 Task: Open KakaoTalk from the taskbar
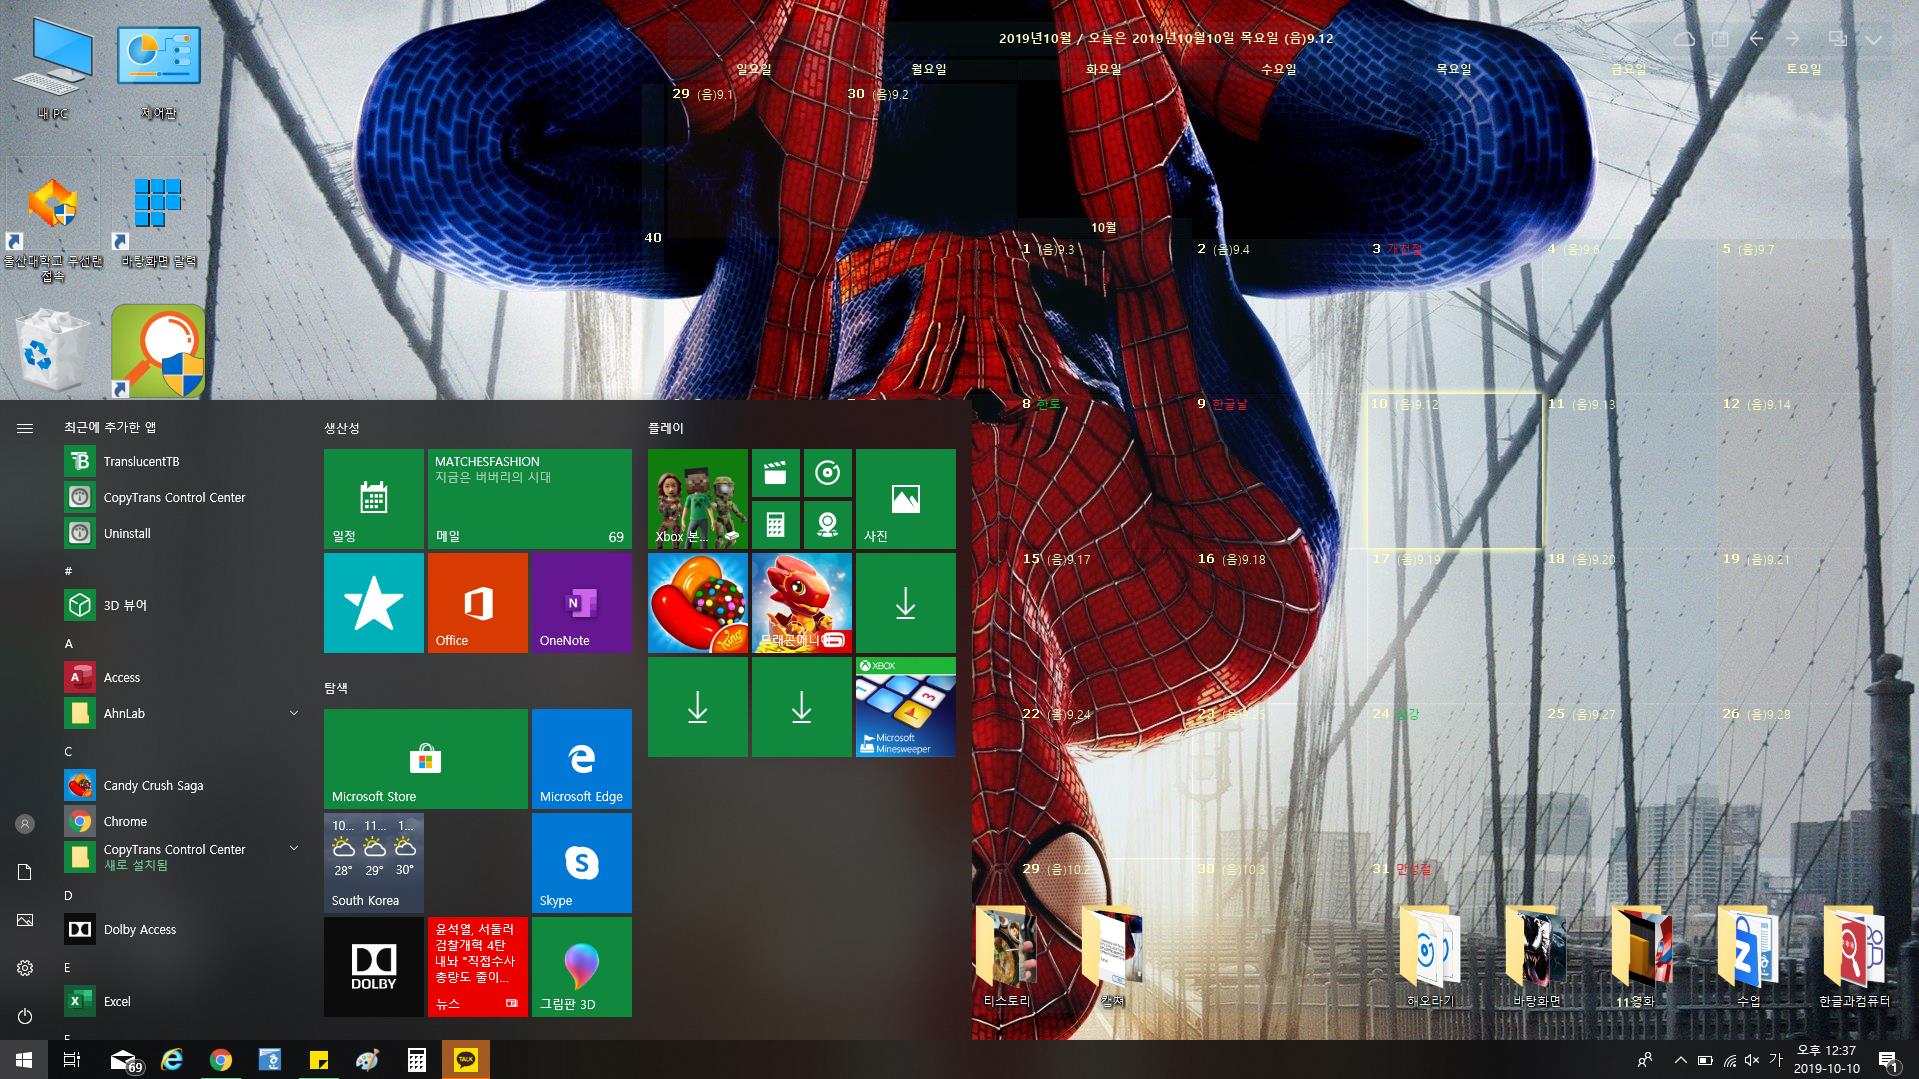pos(466,1060)
